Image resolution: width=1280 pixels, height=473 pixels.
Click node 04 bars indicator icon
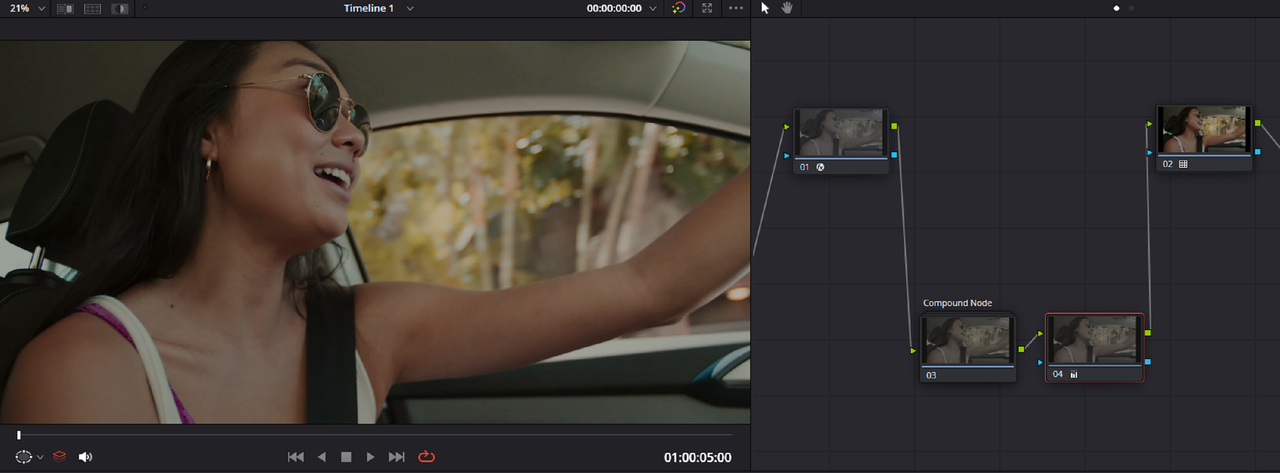1074,375
